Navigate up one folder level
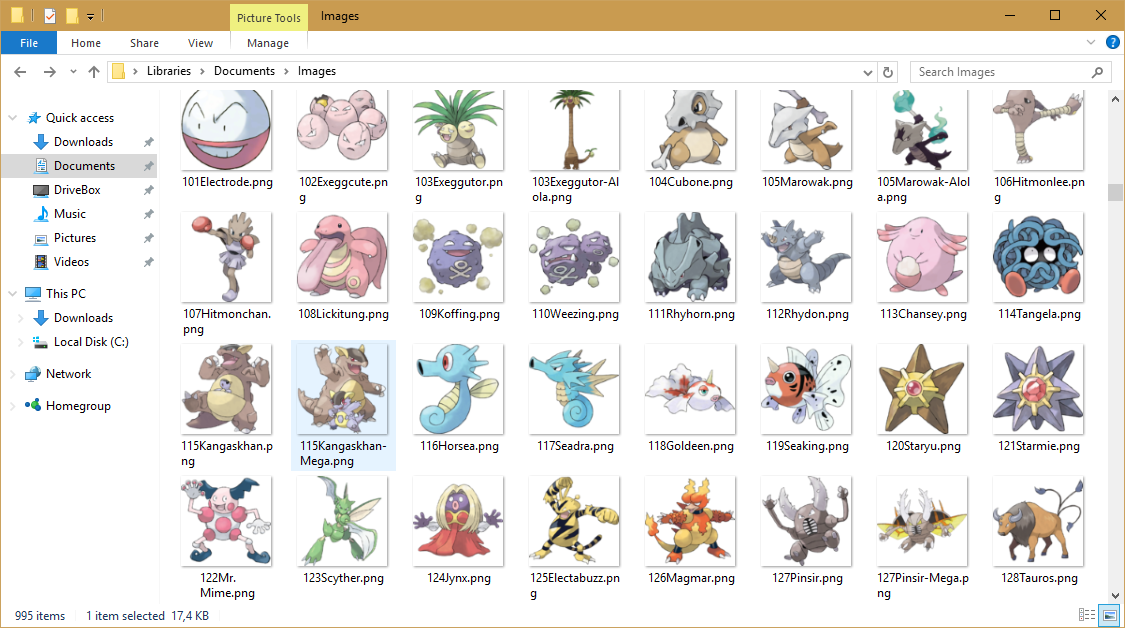 pos(94,72)
